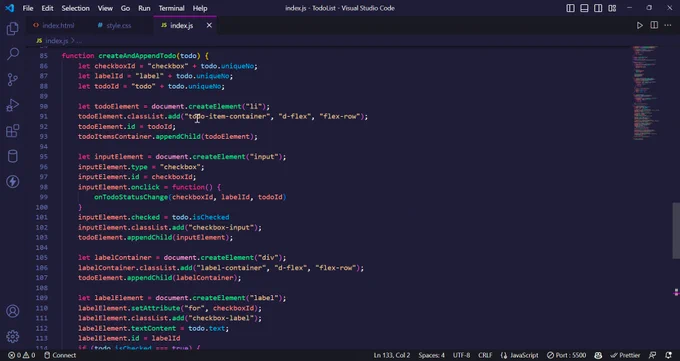This screenshot has height=361, width=680.
Task: Change end of line via CRLF
Action: point(485,355)
